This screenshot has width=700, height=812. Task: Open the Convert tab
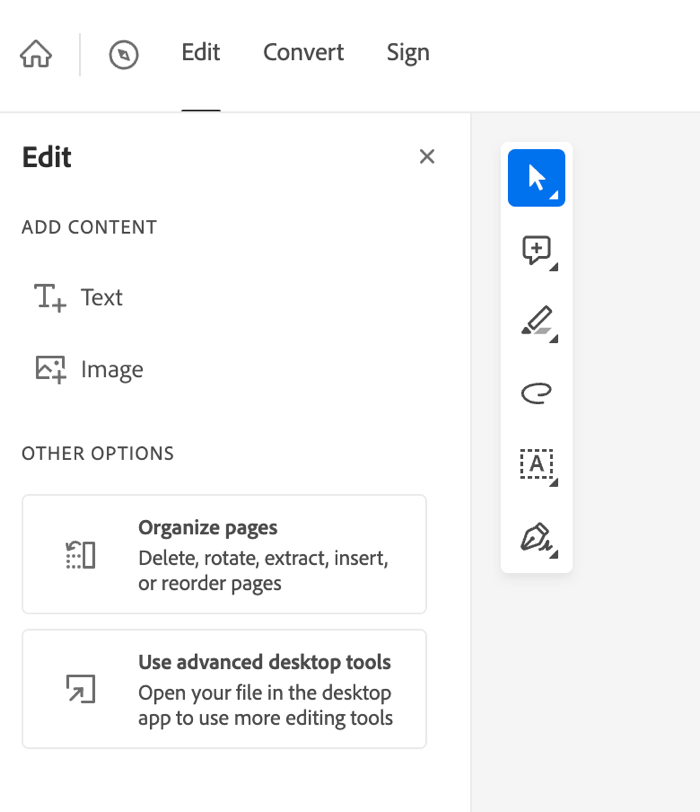coord(303,53)
